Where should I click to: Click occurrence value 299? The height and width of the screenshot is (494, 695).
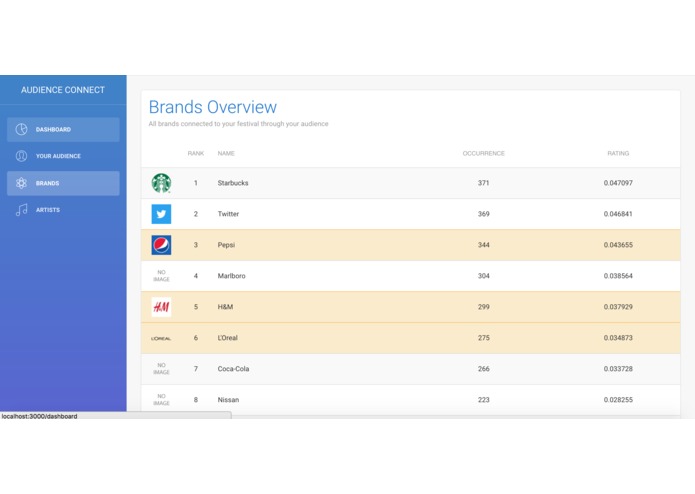(x=484, y=307)
